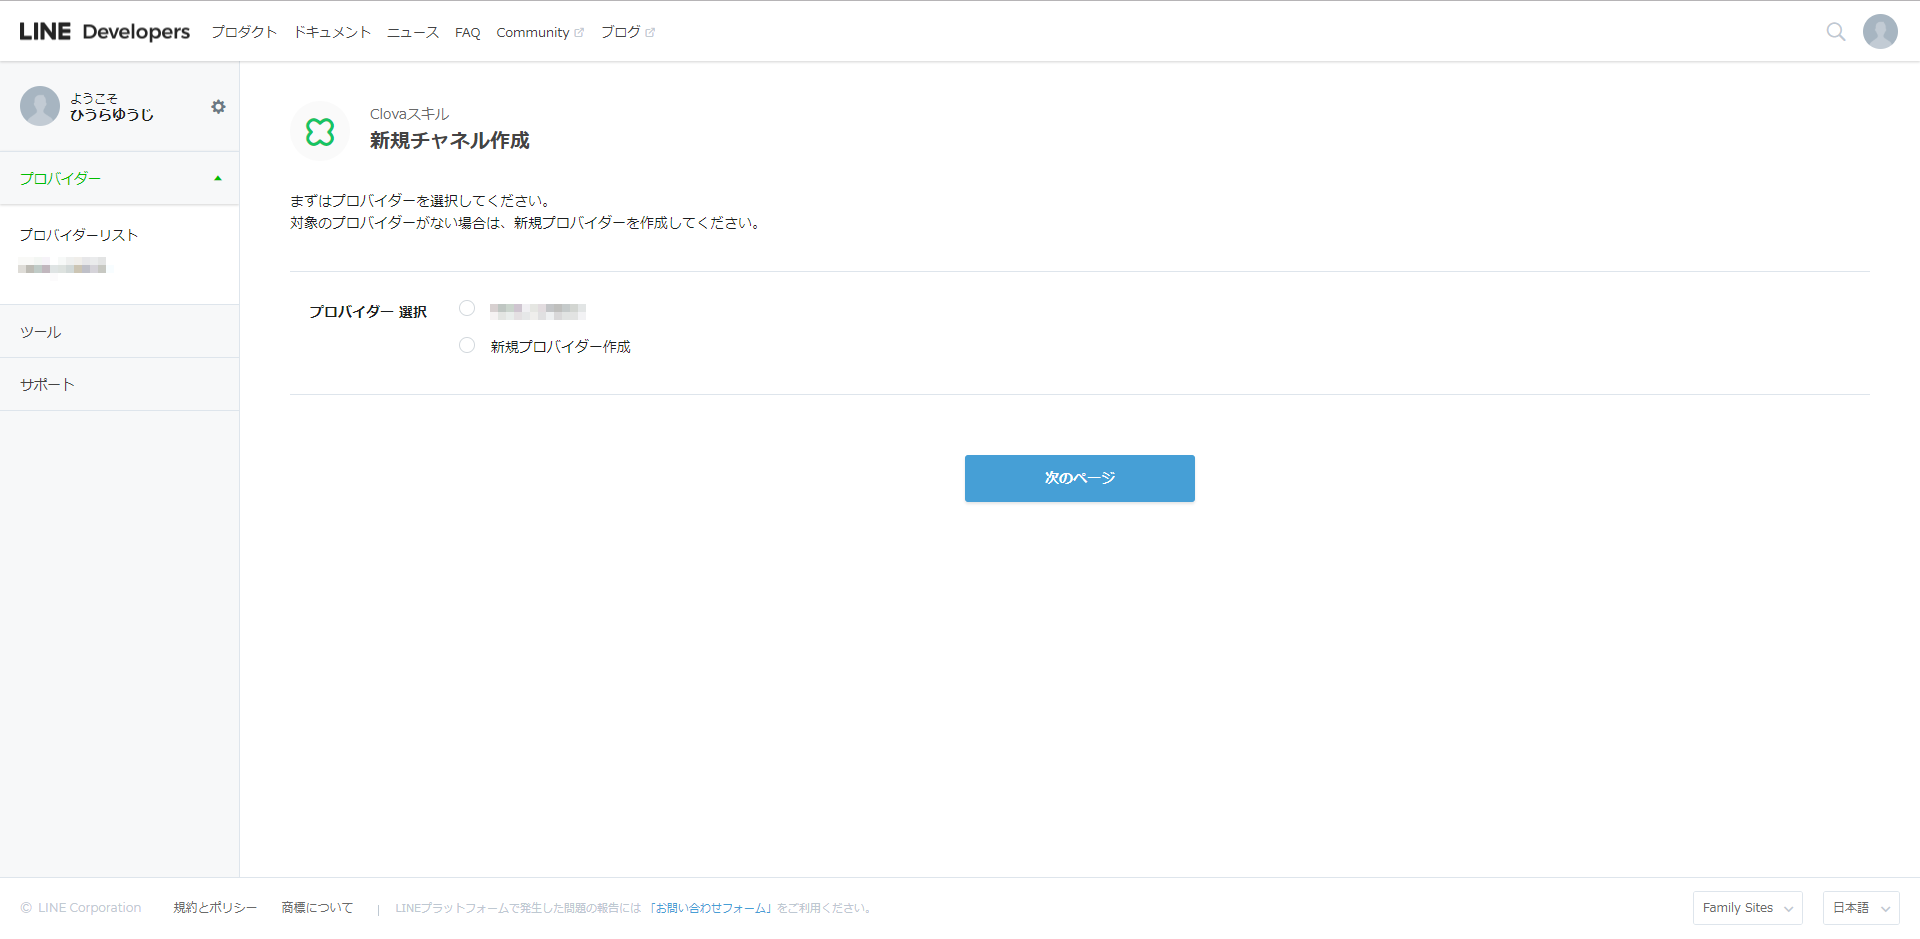Open the account avatar in top bar
Viewport: 1920px width, 939px height.
[1880, 32]
